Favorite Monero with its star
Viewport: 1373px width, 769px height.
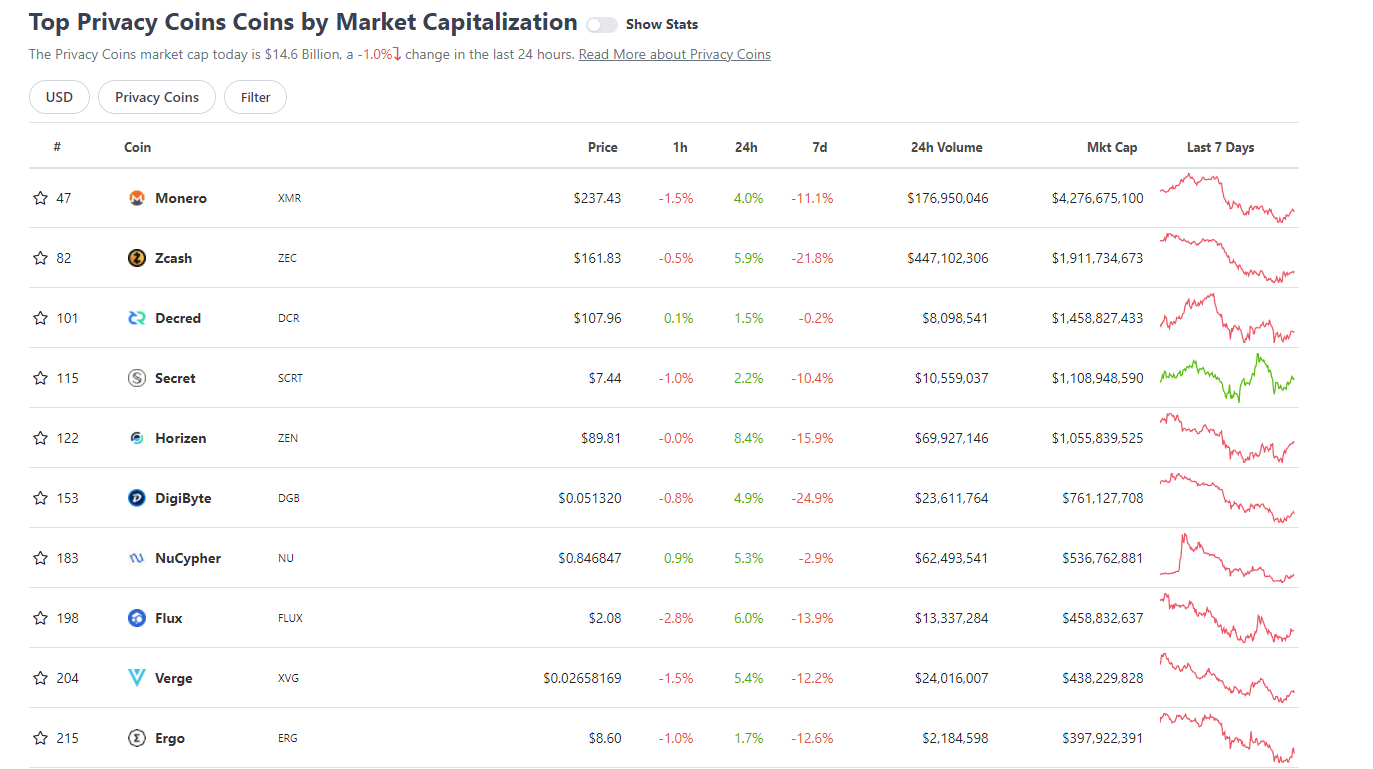[40, 198]
